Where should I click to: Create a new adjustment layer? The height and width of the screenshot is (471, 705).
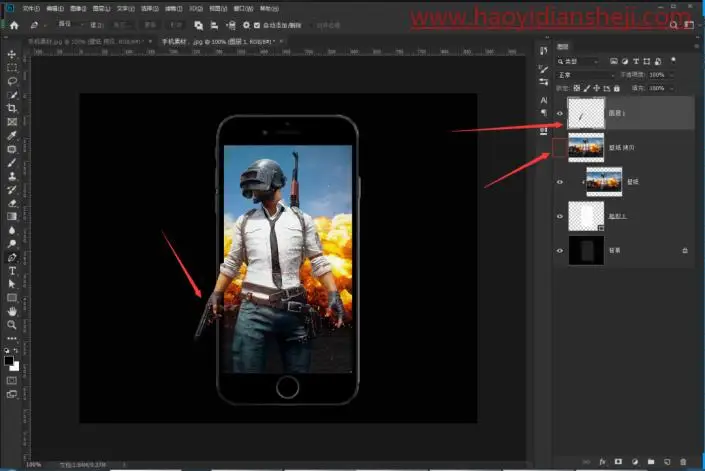(x=635, y=462)
